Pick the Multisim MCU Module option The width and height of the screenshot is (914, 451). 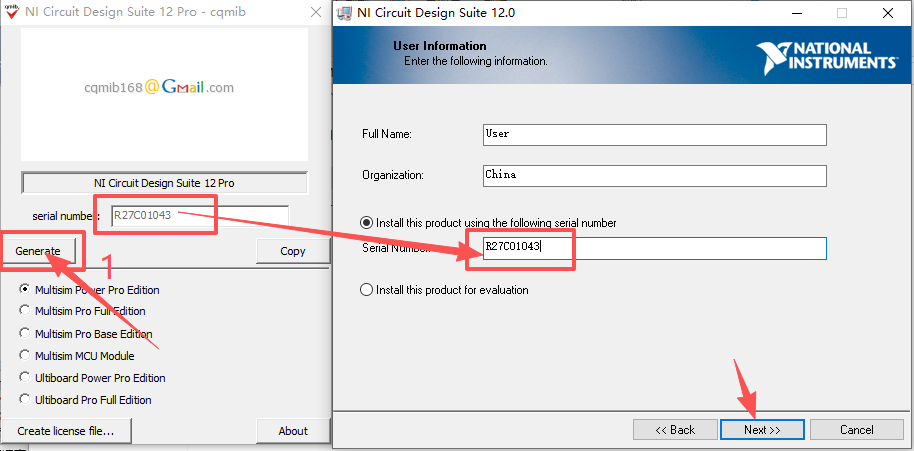25,355
